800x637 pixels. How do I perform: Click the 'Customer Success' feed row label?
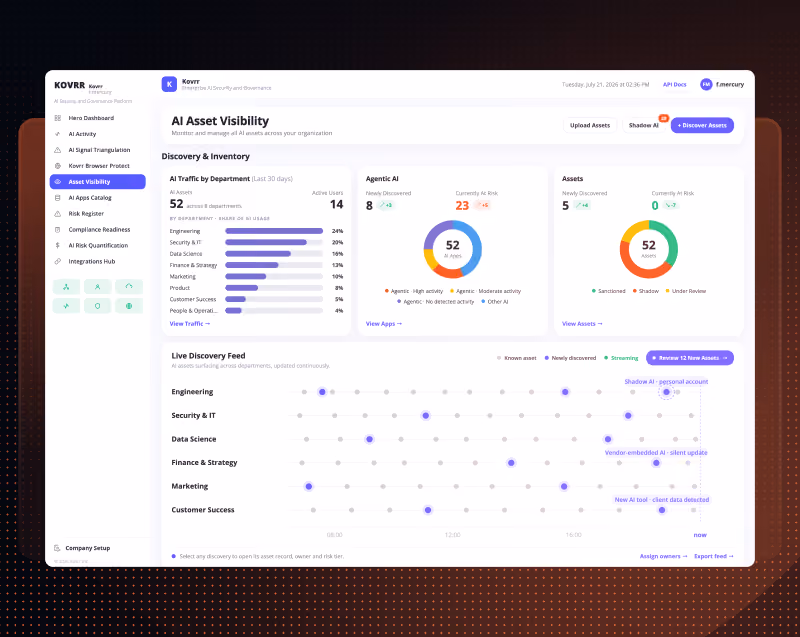[x=203, y=510]
